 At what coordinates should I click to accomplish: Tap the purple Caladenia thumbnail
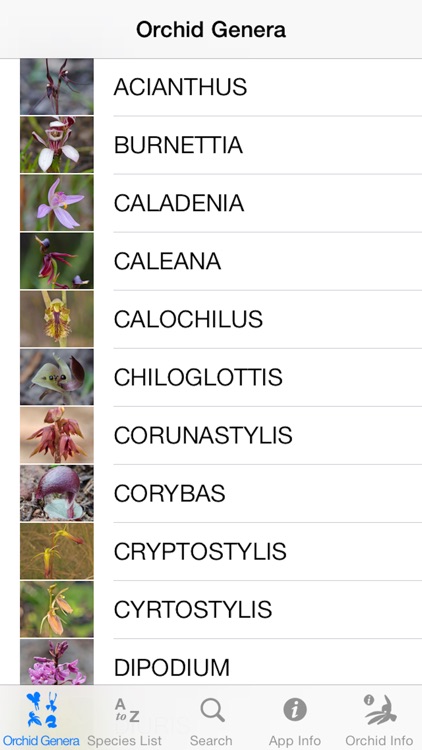[x=57, y=203]
